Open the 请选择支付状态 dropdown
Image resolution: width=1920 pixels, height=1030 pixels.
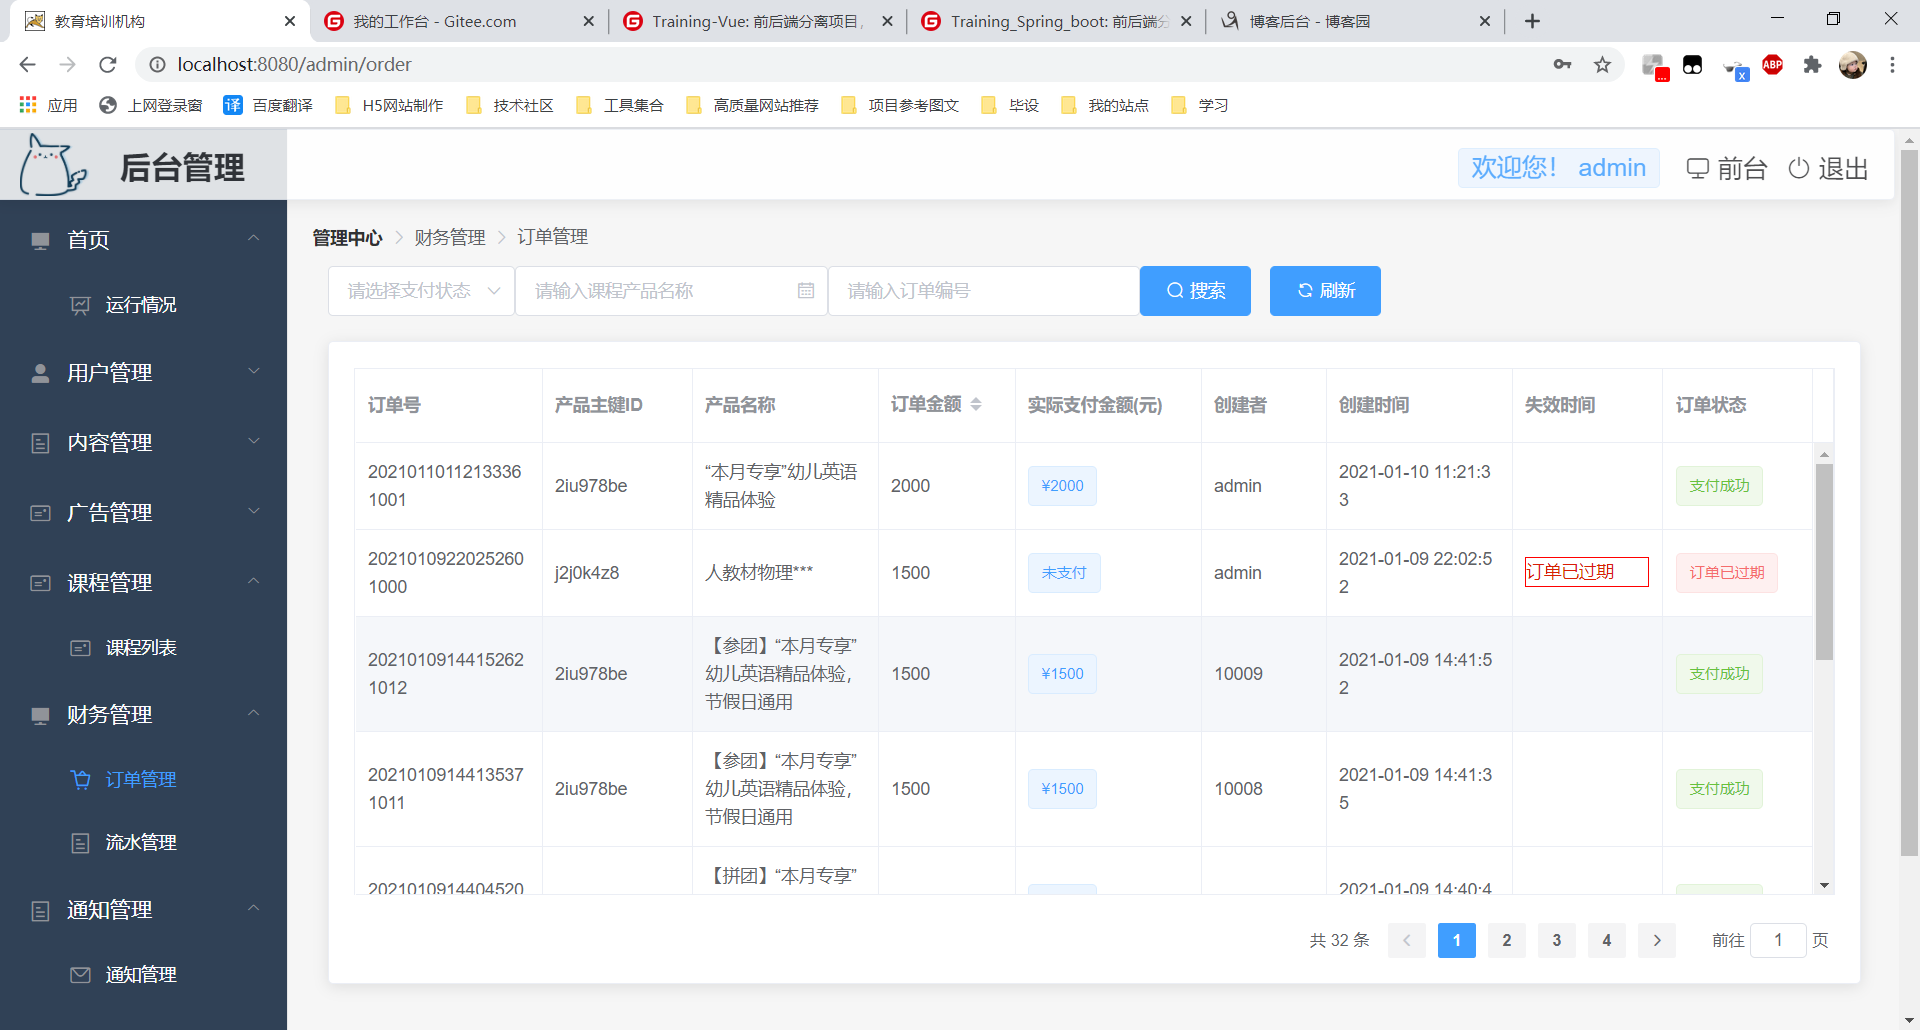pos(421,291)
